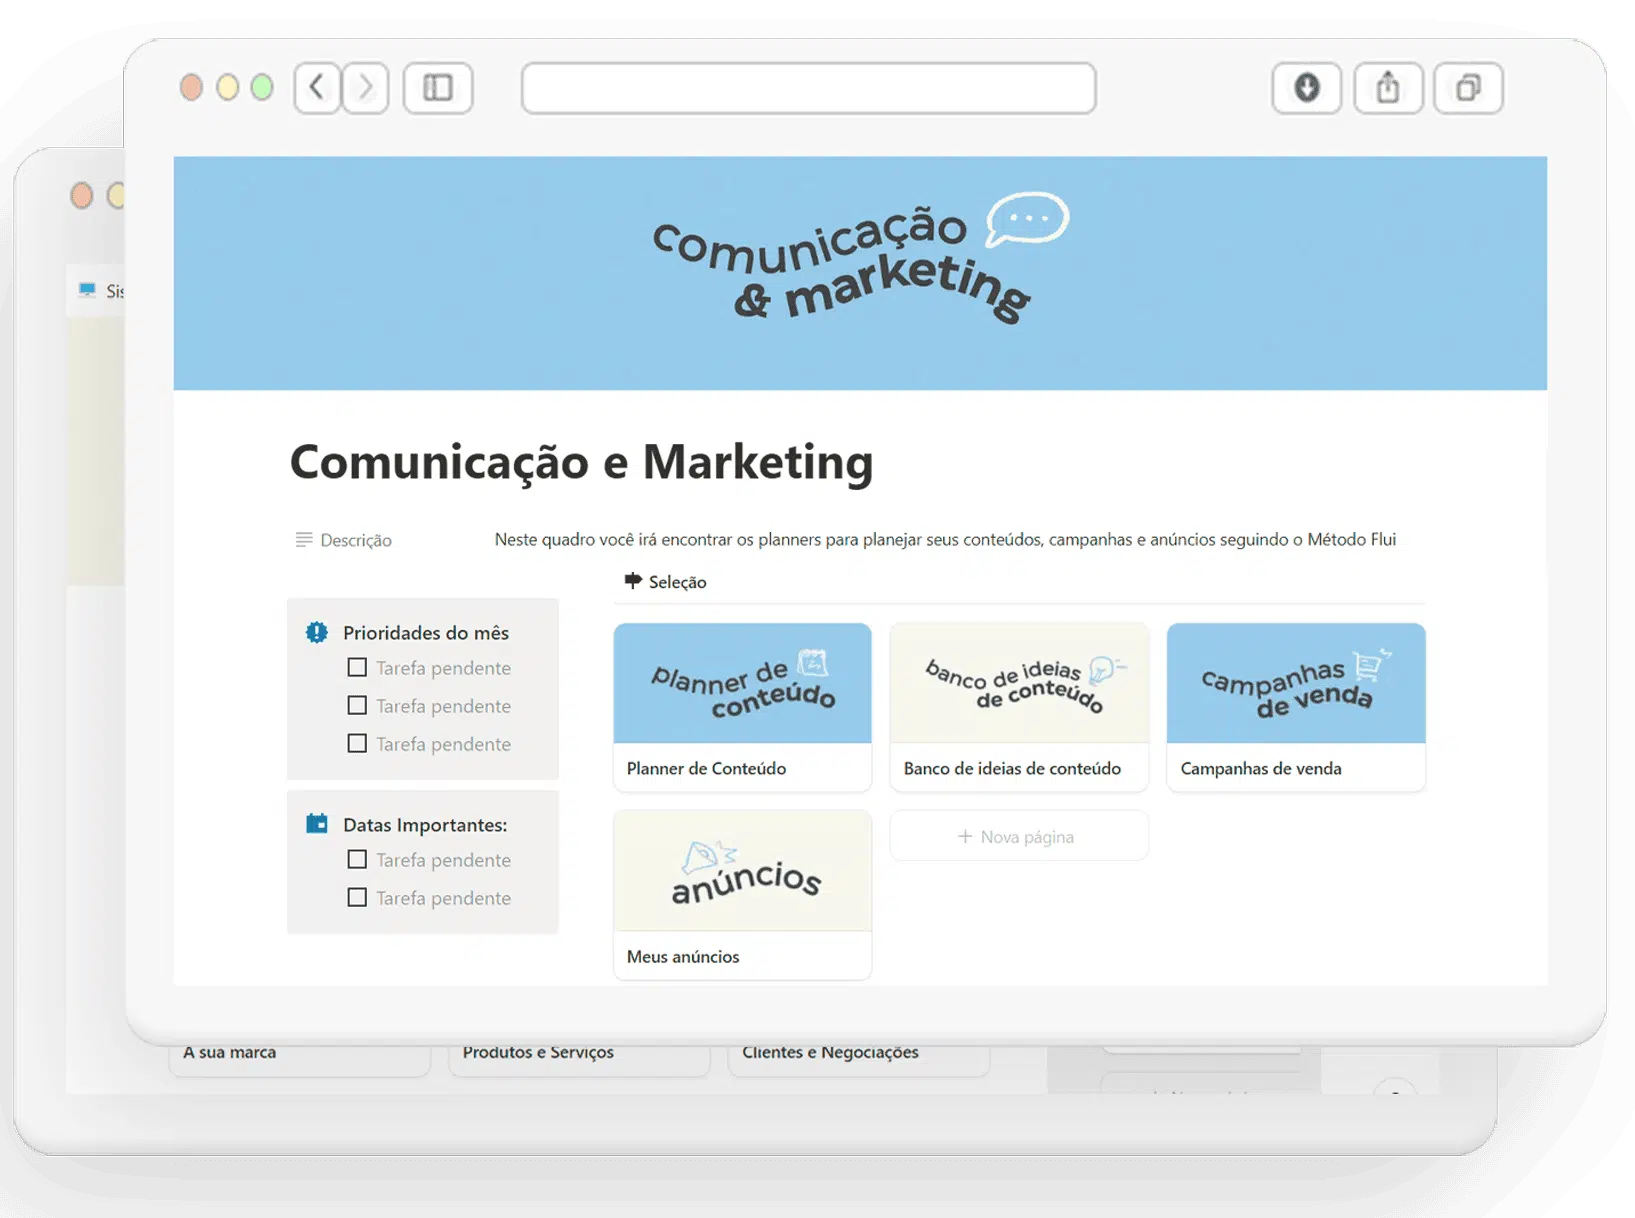Click the Prioridades do mês alert icon

(x=317, y=632)
